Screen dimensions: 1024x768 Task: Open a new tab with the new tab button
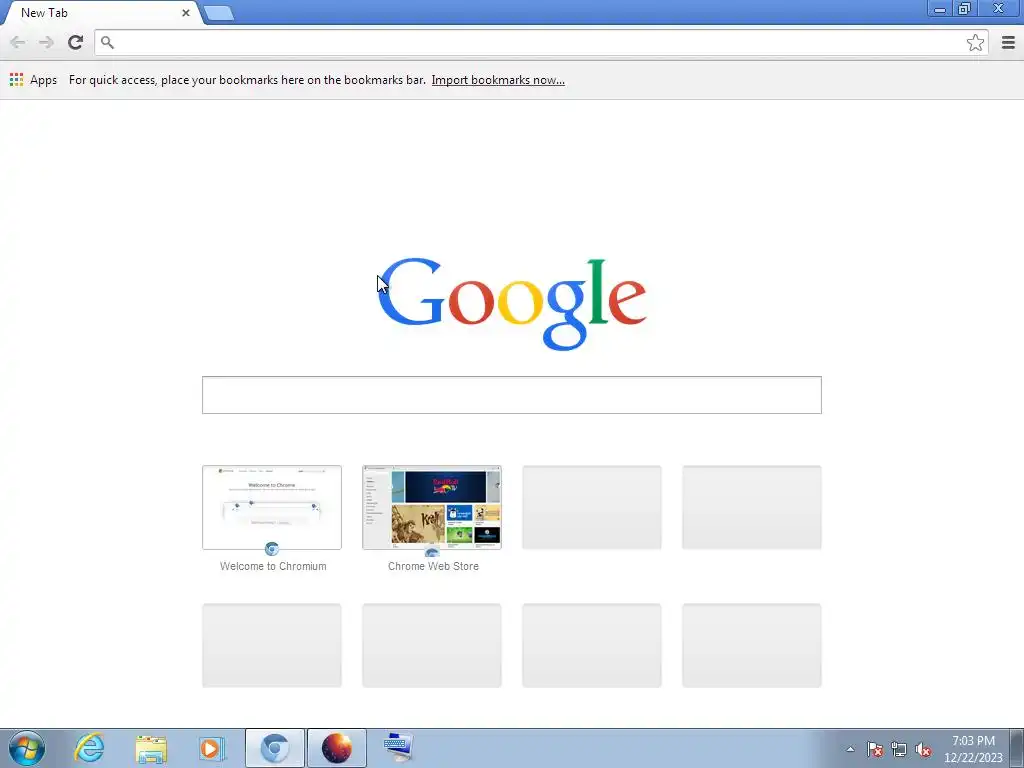[218, 12]
